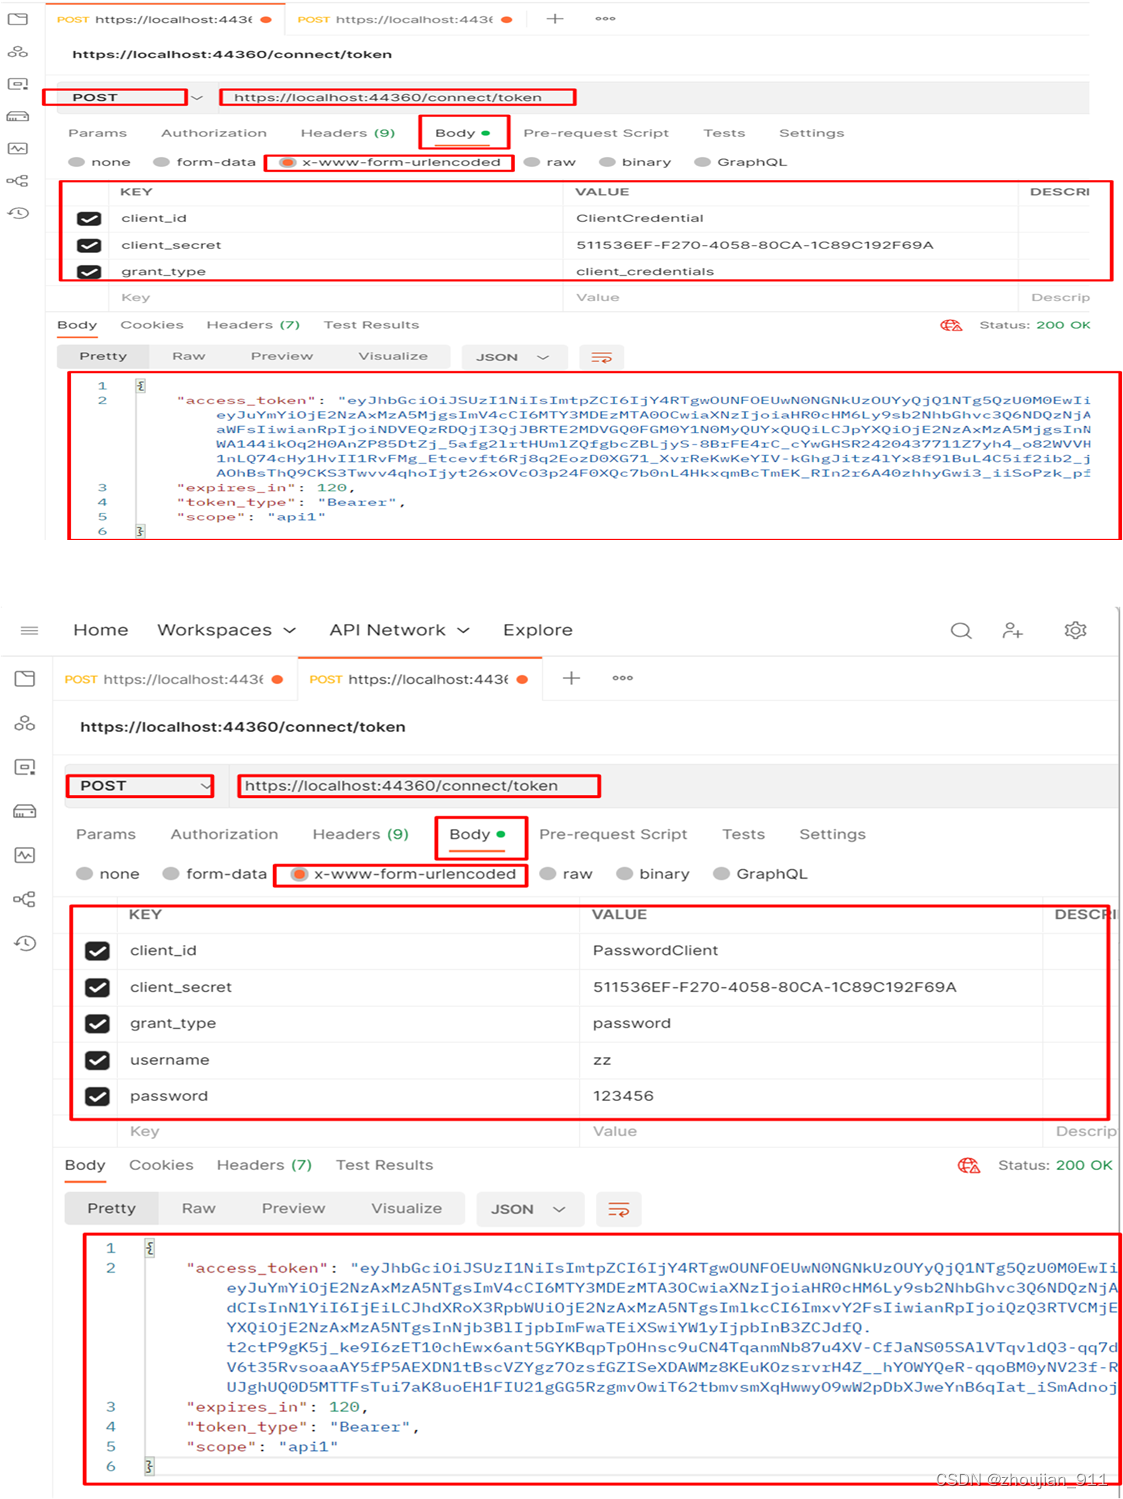Screen dimensions: 1123x1499
Task: Uncheck the password parameter checkbox
Action: point(97,1096)
